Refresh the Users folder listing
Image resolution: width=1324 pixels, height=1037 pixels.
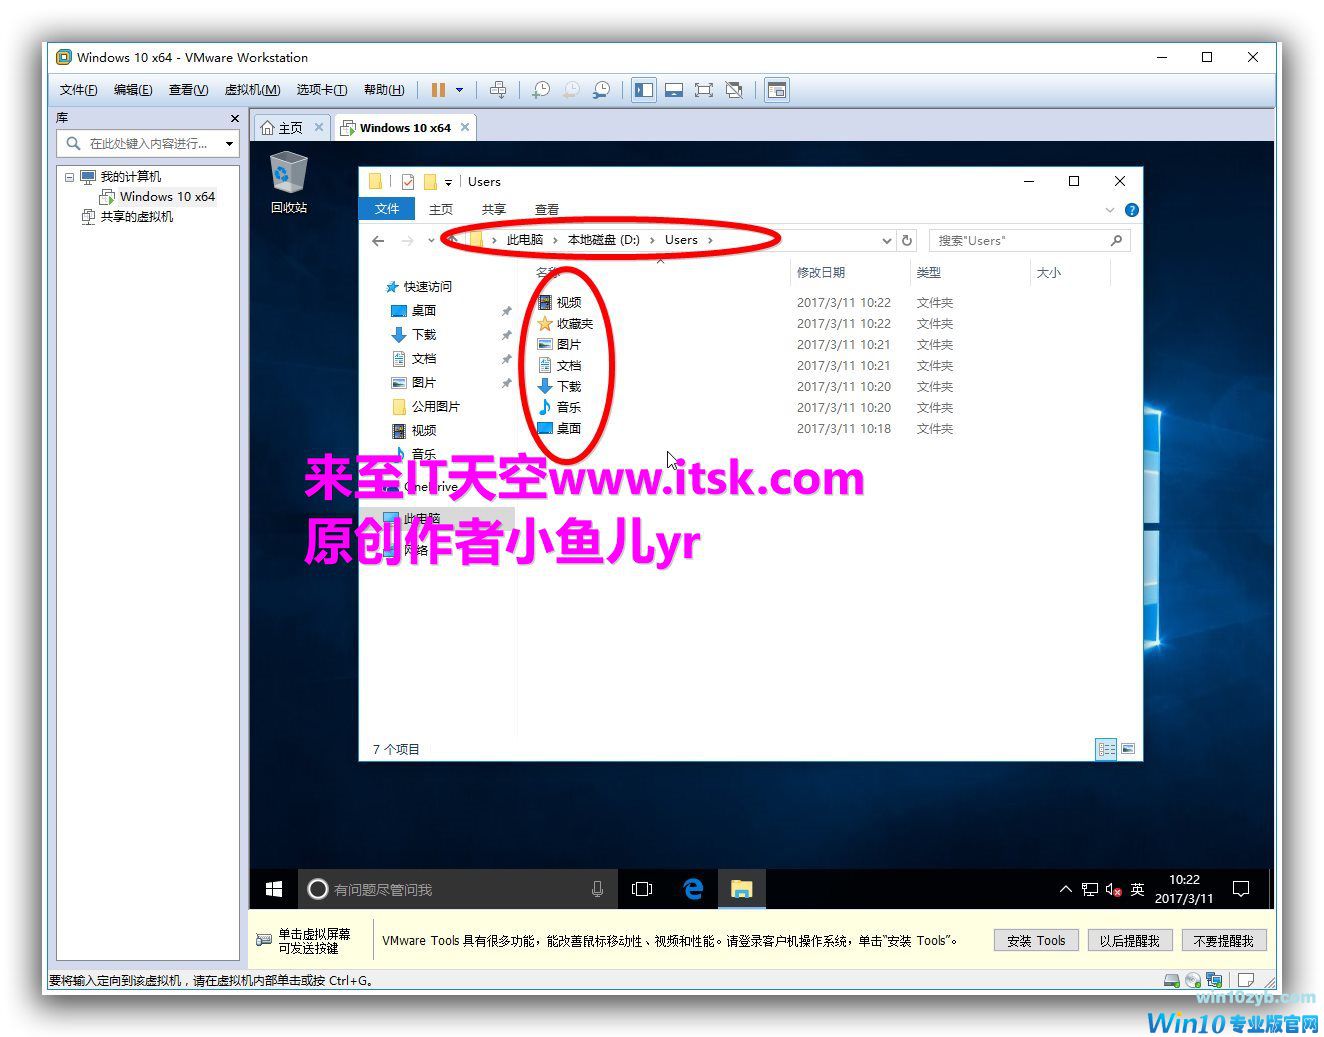907,240
